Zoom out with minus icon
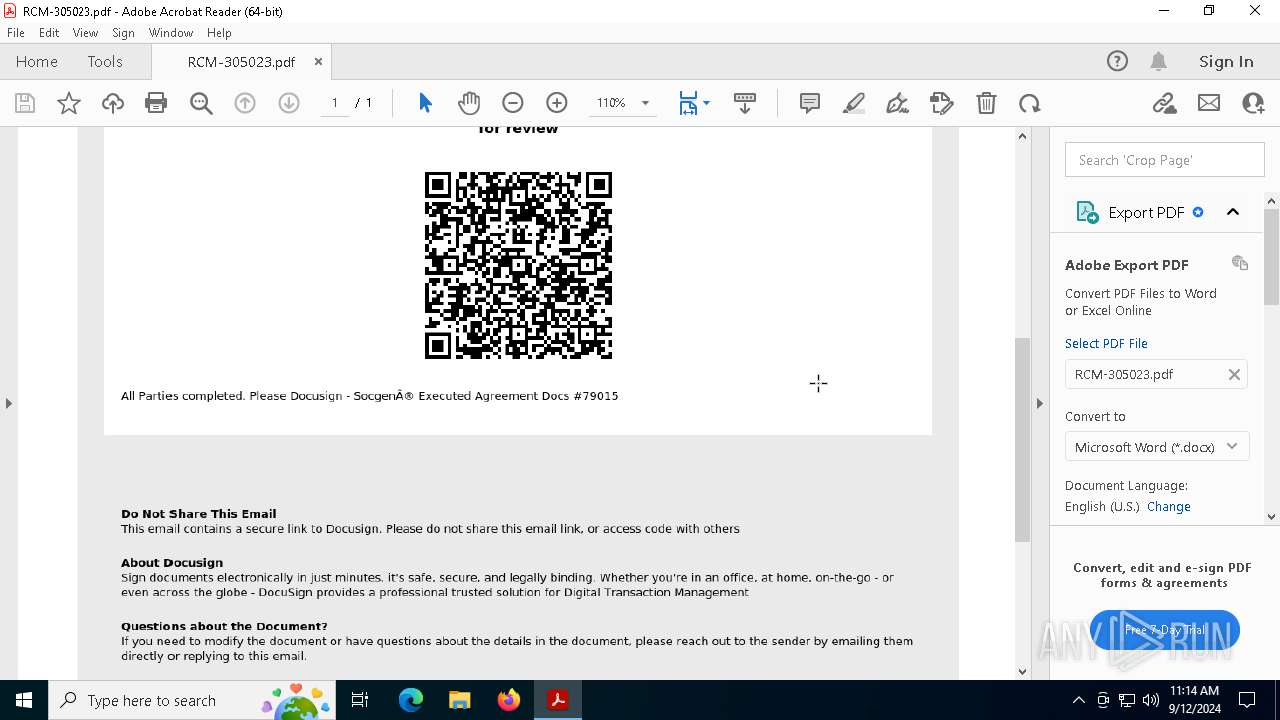 pos(513,103)
